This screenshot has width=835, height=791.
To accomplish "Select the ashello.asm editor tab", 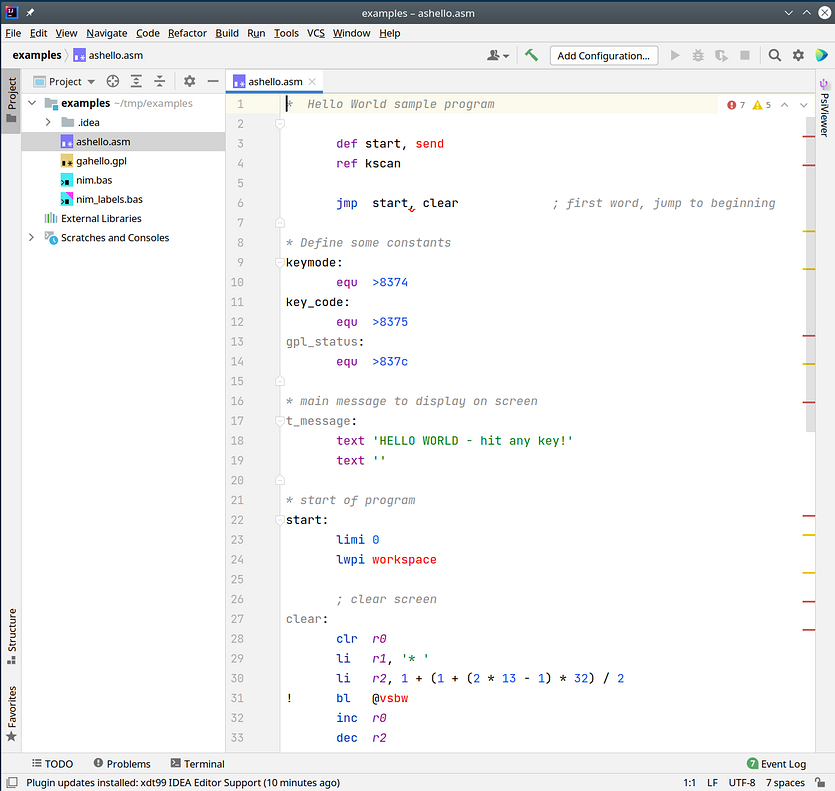I will [x=274, y=82].
